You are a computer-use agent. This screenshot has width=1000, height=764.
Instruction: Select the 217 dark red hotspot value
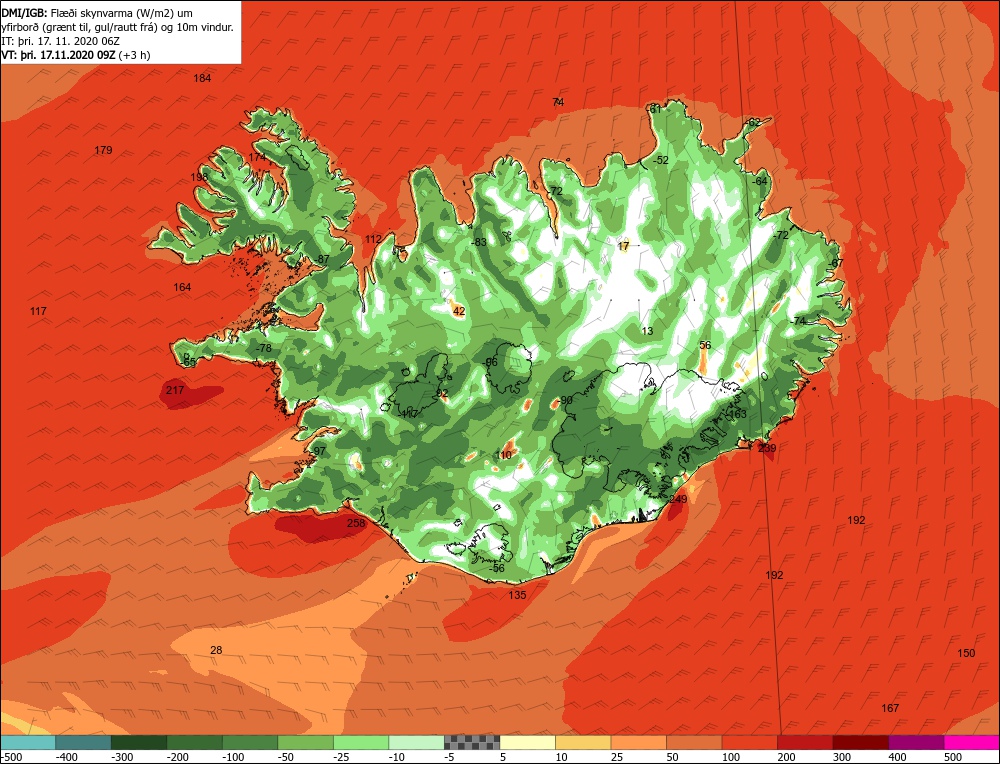click(x=175, y=390)
